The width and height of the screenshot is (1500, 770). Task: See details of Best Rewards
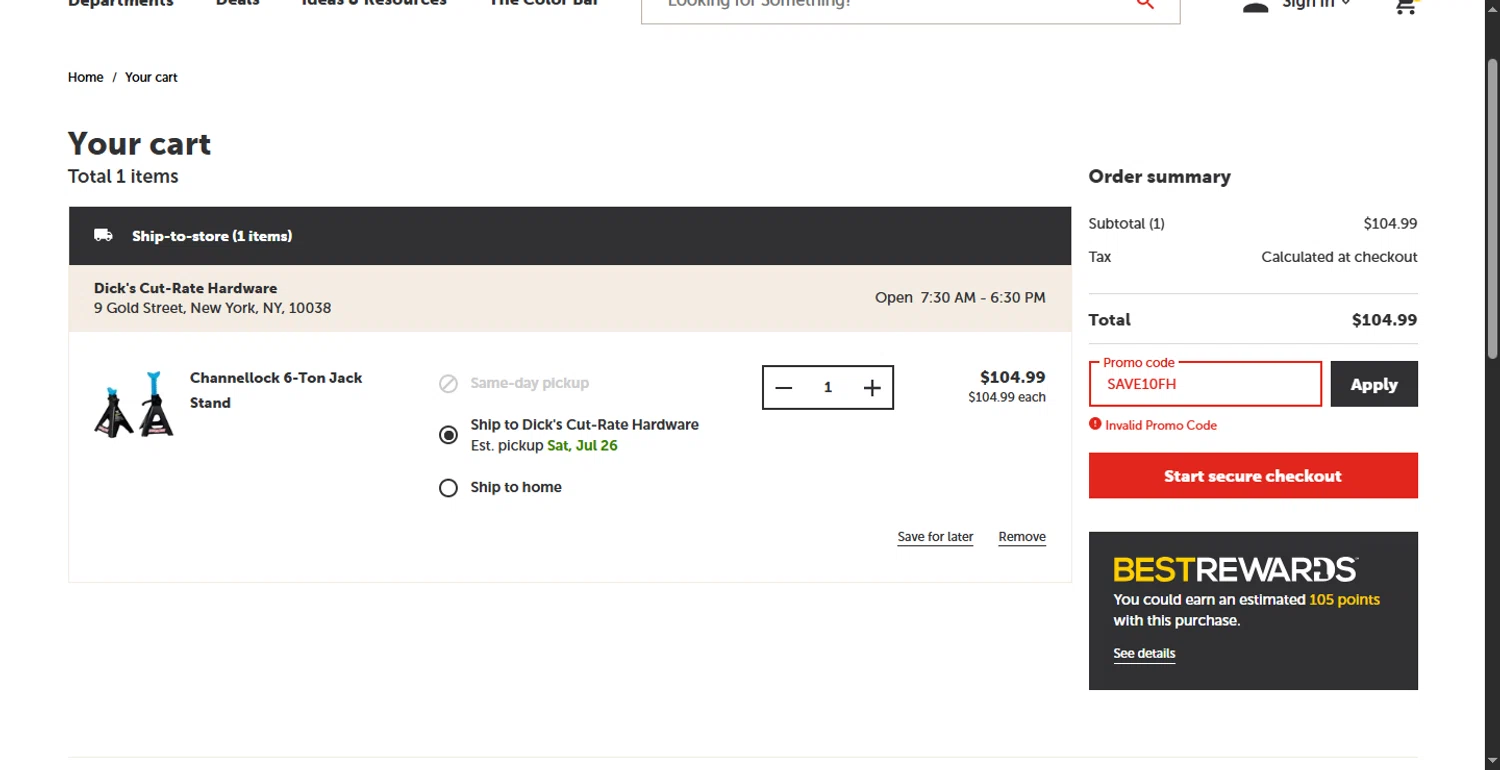pos(1144,653)
